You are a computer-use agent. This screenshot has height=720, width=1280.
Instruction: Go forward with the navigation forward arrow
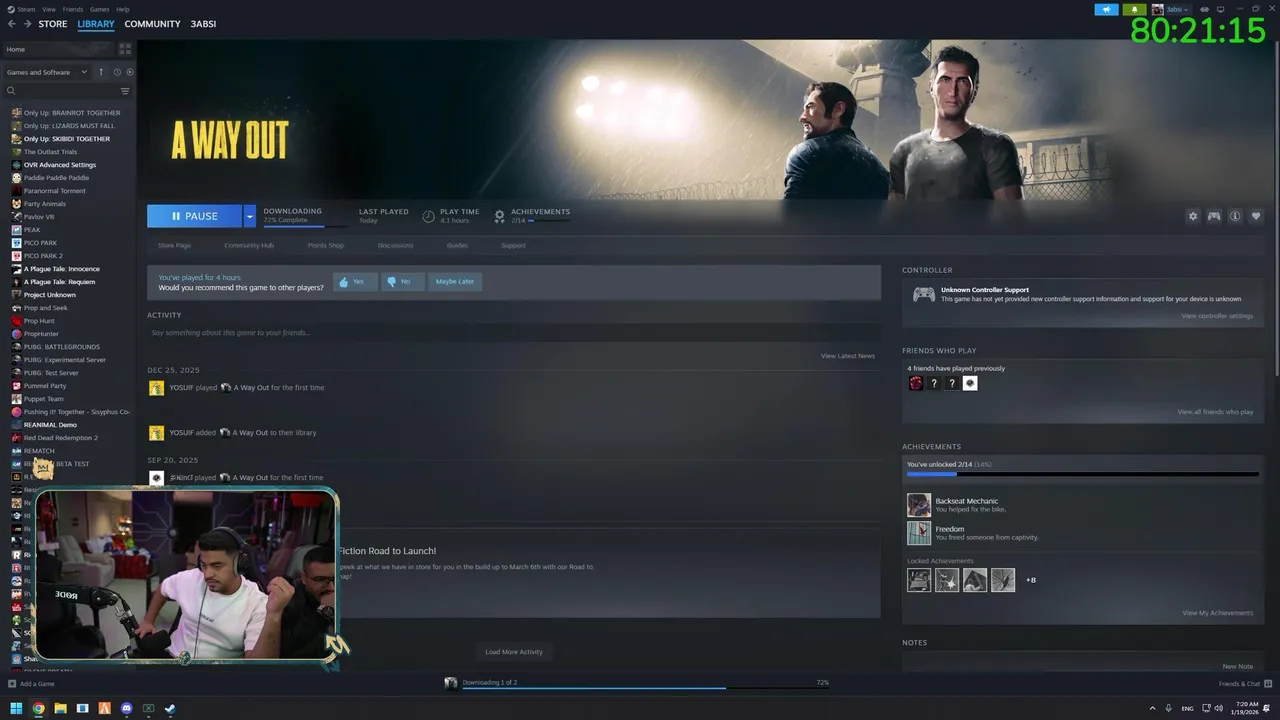27,24
